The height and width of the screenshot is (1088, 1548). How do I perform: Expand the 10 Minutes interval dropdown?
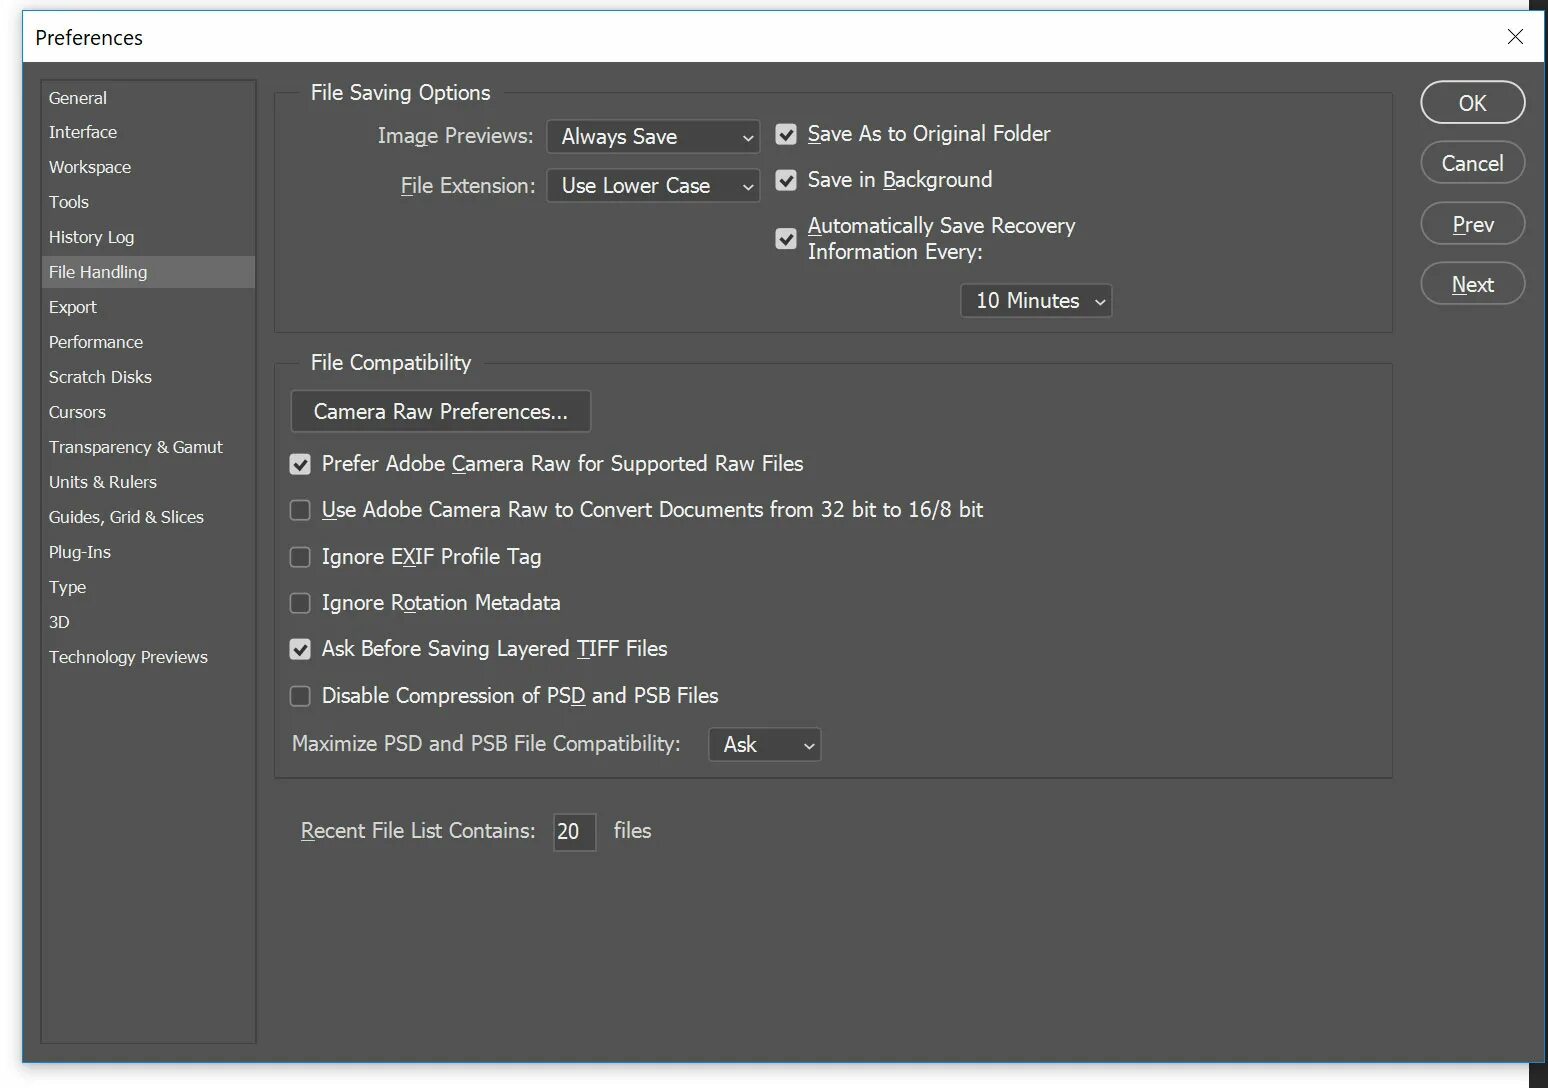pyautogui.click(x=1036, y=301)
